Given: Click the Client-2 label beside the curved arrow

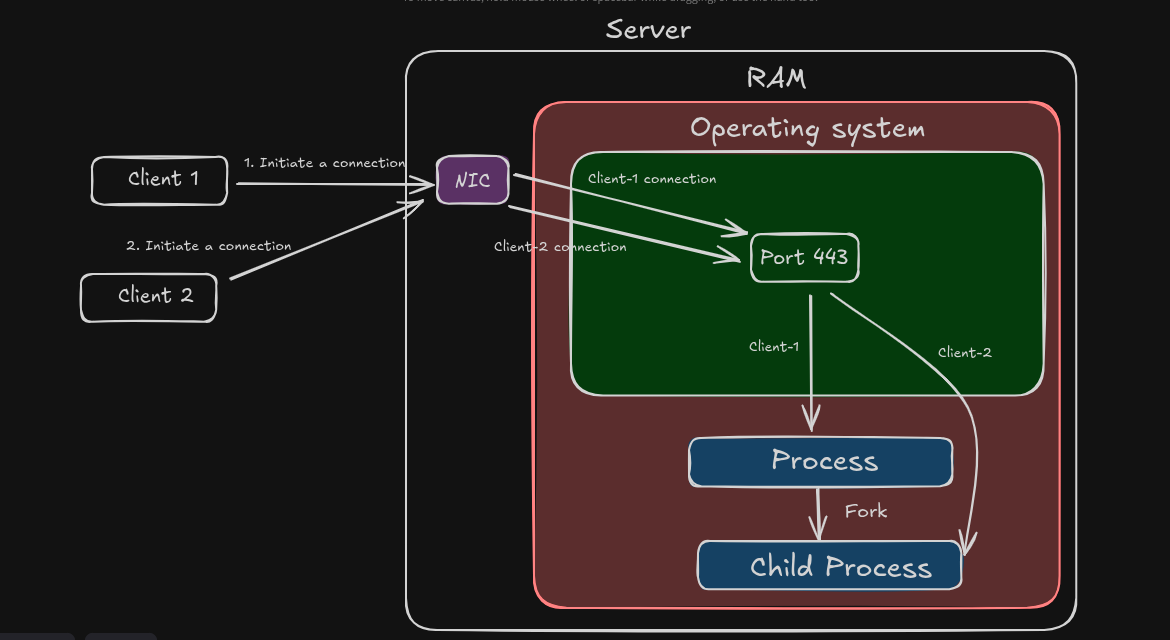Looking at the screenshot, I should (x=964, y=352).
